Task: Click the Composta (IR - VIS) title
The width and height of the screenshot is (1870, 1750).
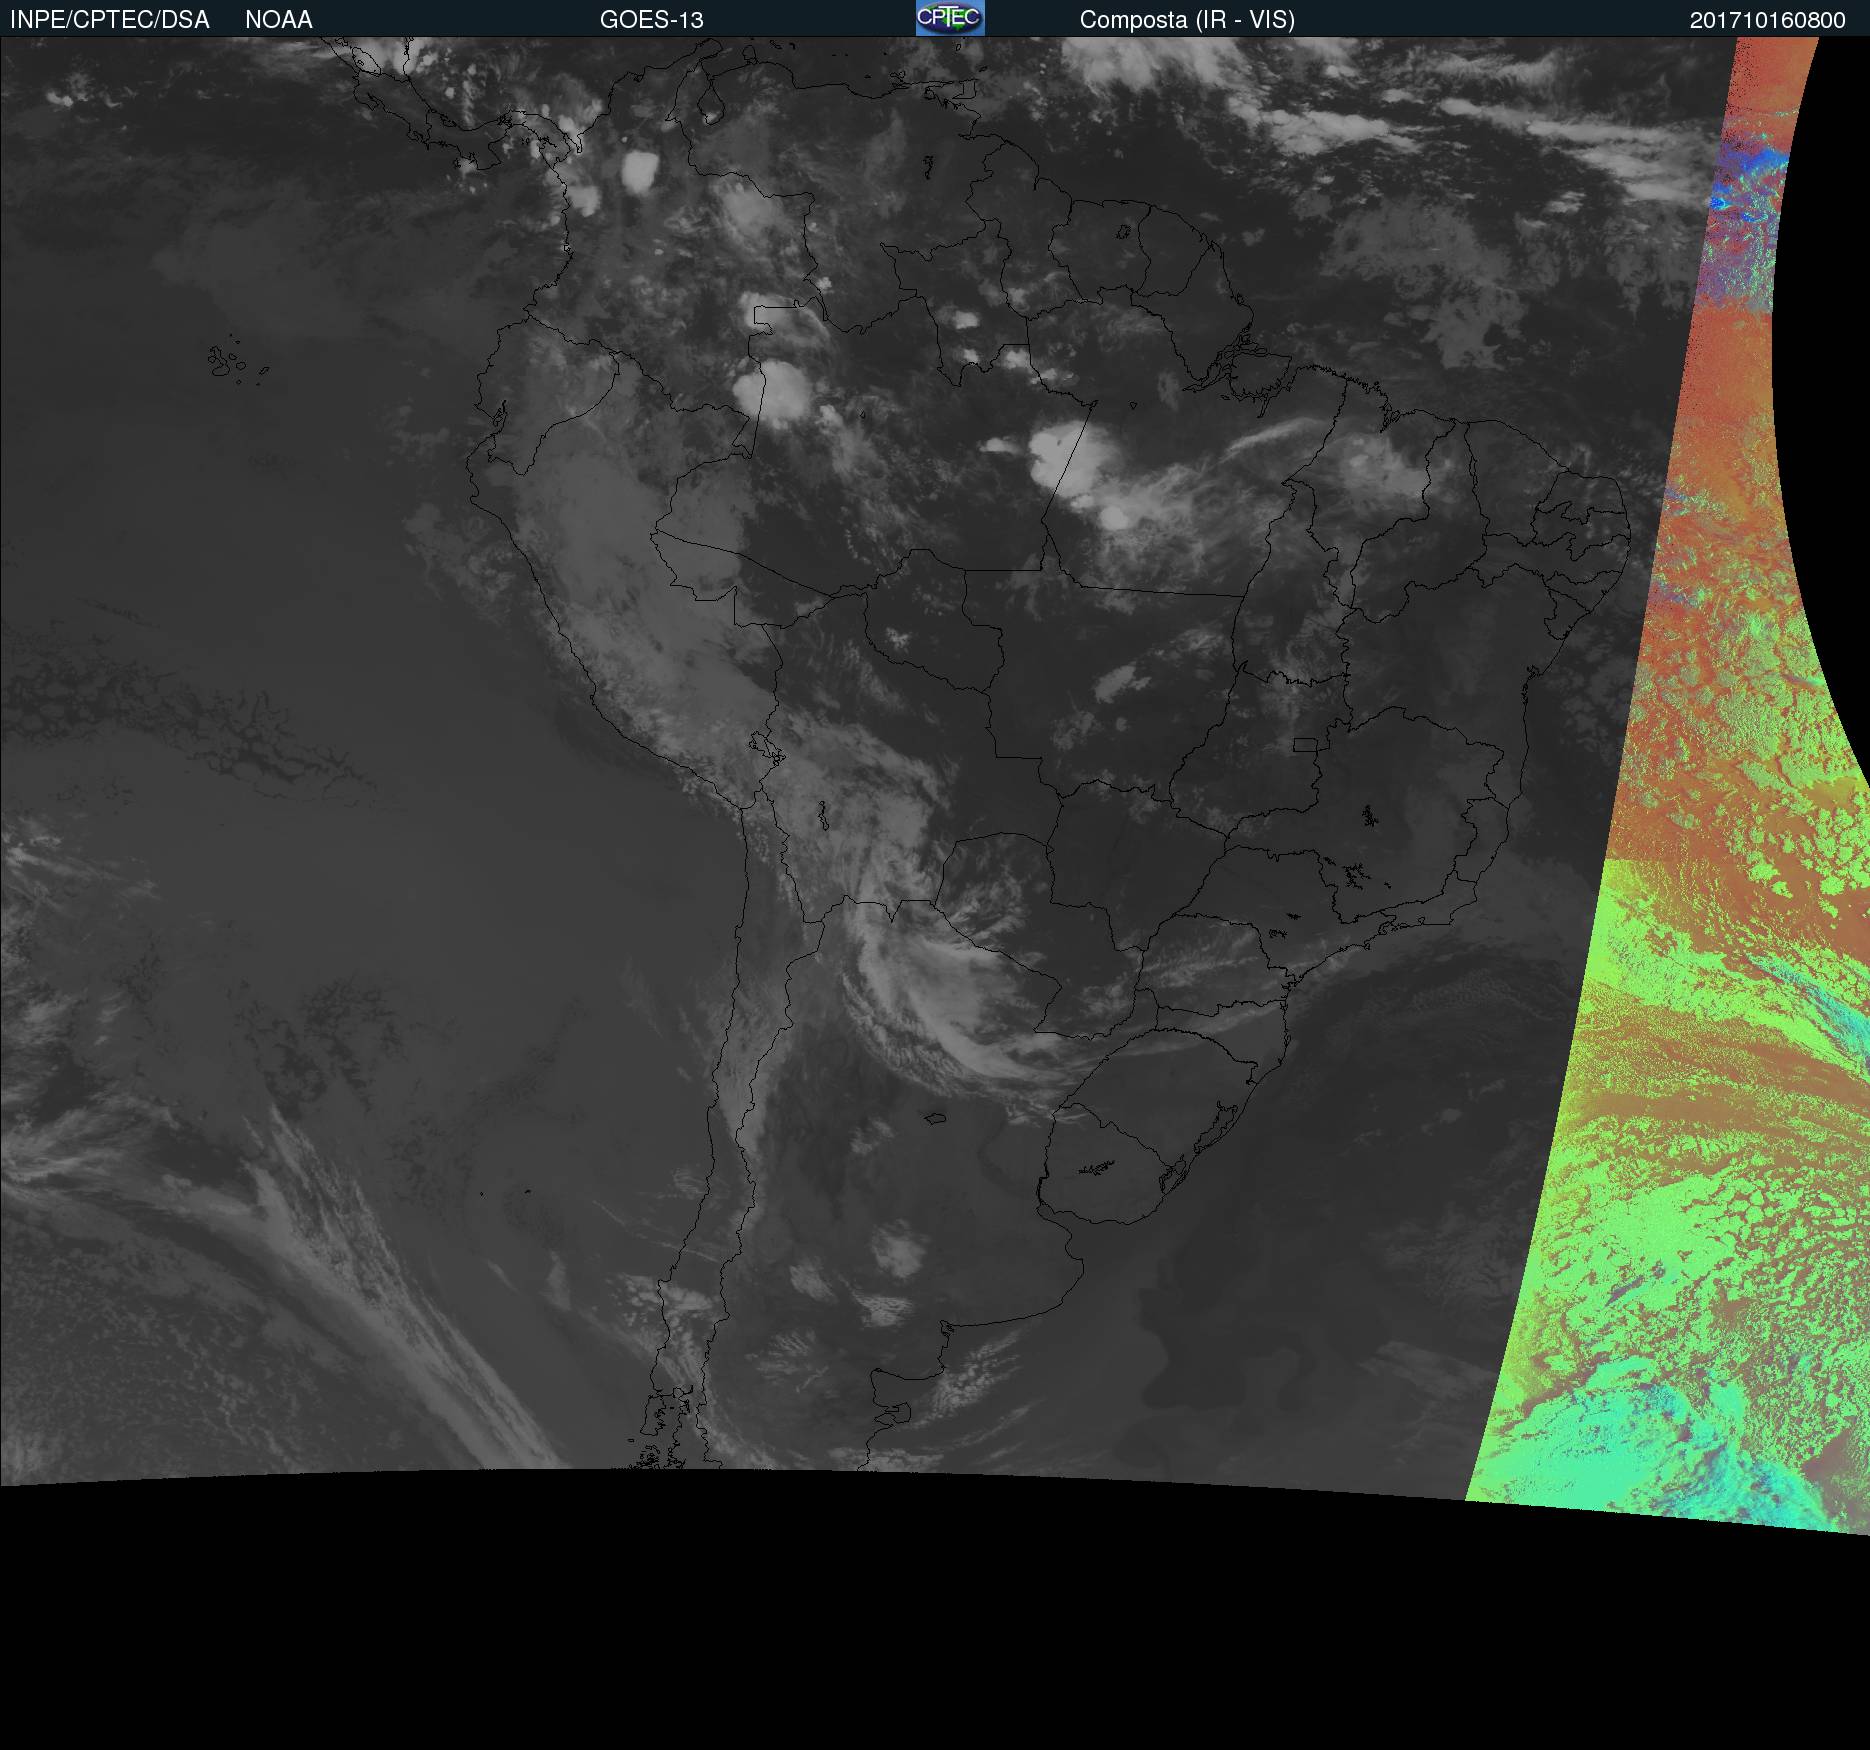Action: pos(1186,20)
